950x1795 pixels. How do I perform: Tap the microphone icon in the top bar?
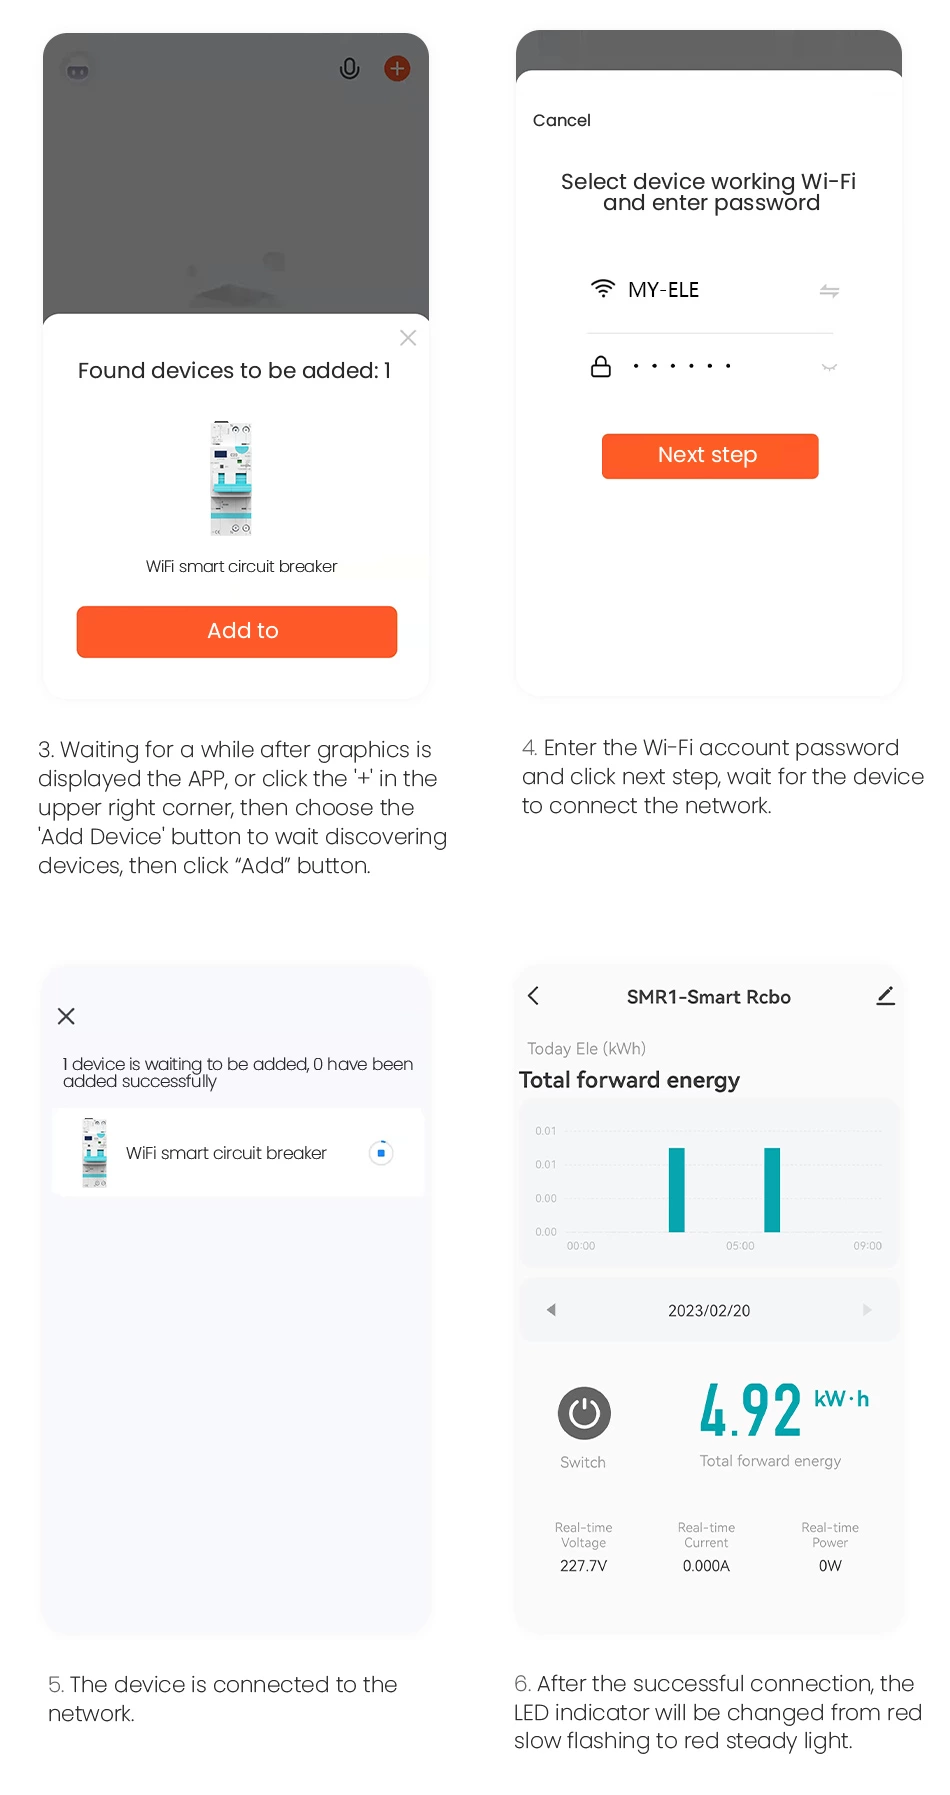pos(349,68)
